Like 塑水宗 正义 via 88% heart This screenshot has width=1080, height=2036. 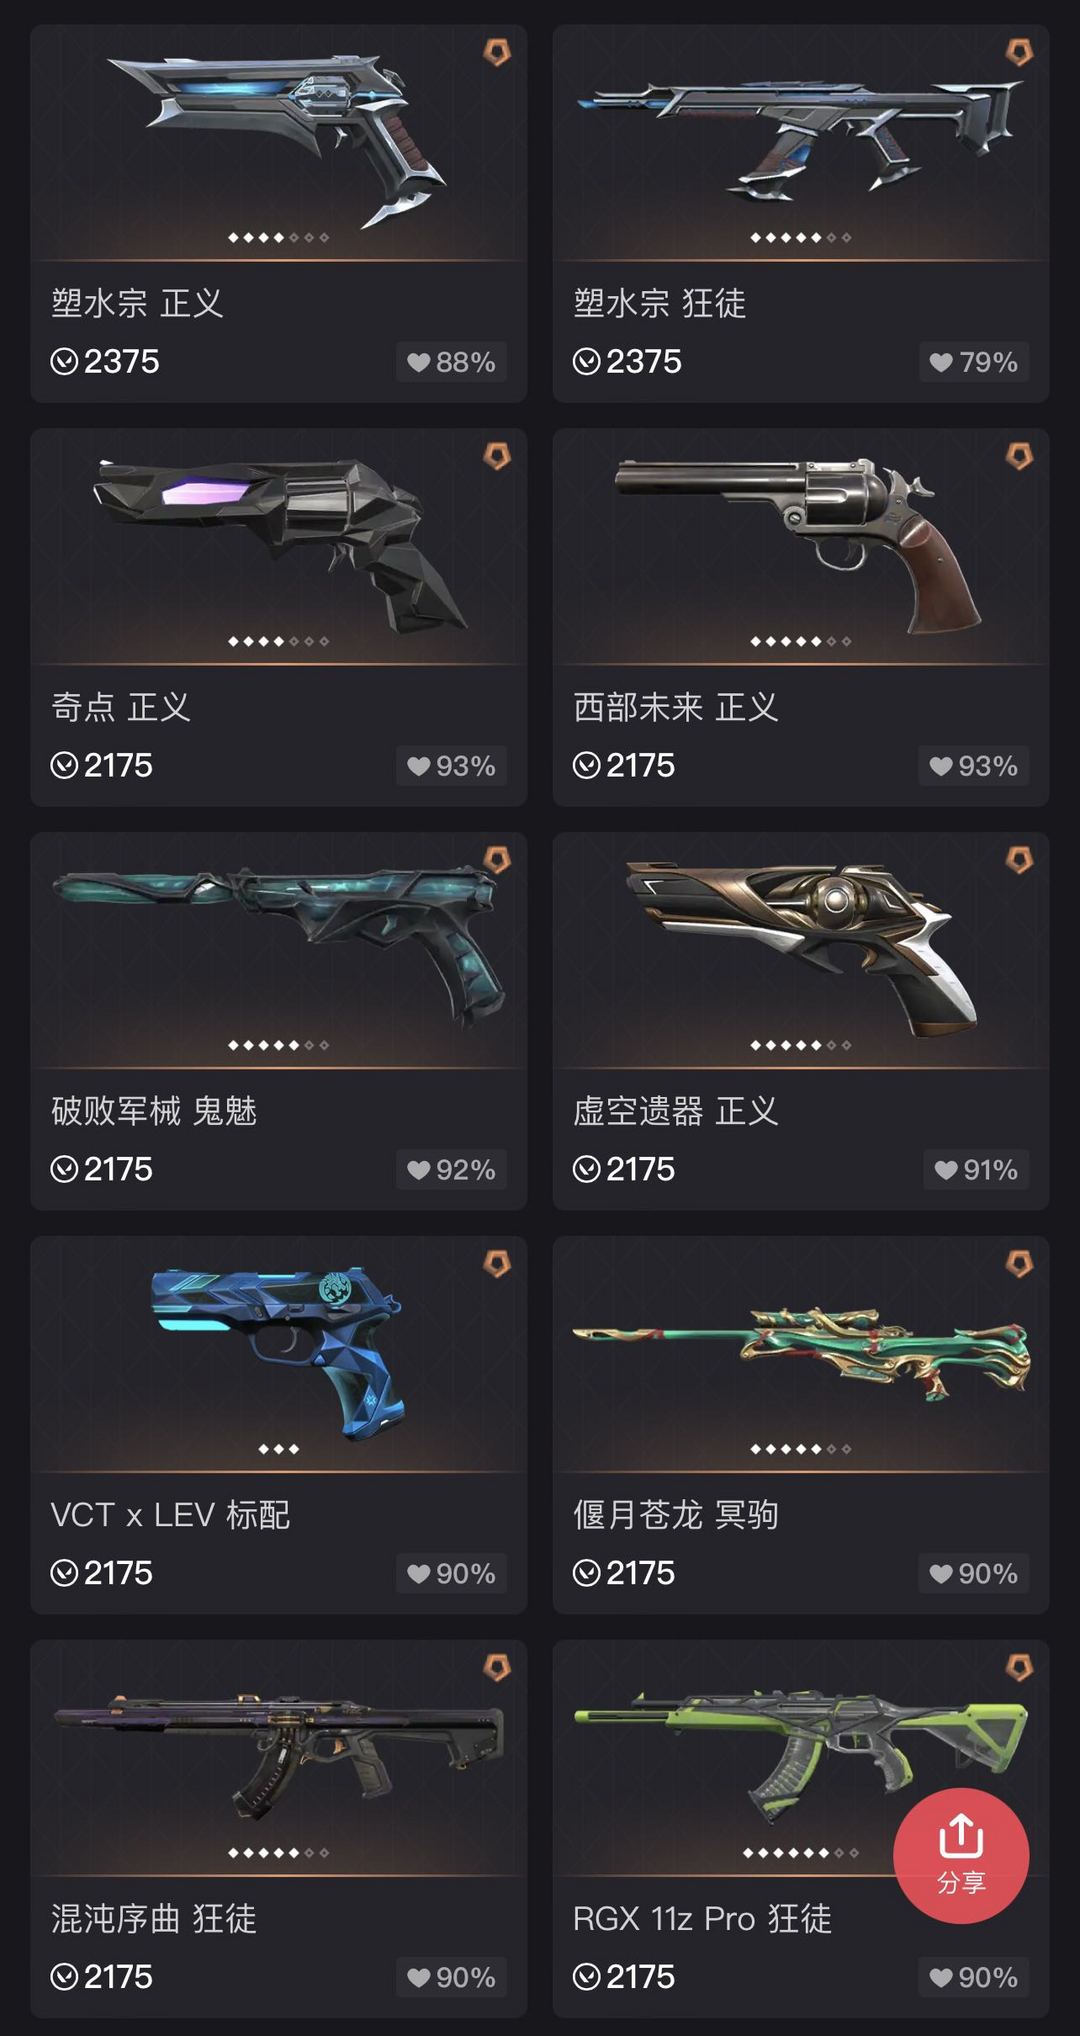451,362
